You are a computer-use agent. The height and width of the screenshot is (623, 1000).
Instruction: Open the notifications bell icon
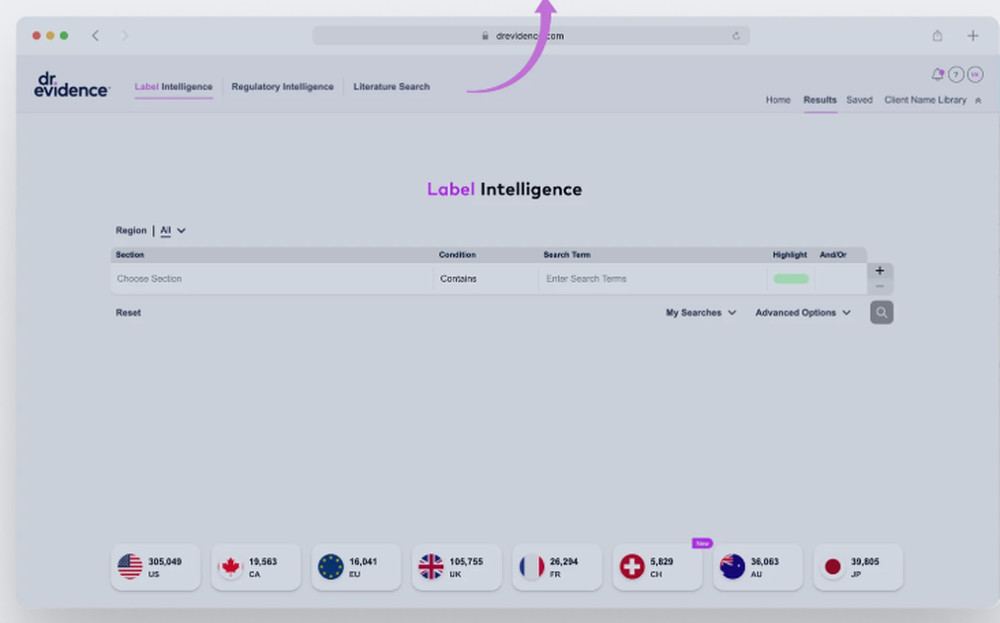point(938,74)
